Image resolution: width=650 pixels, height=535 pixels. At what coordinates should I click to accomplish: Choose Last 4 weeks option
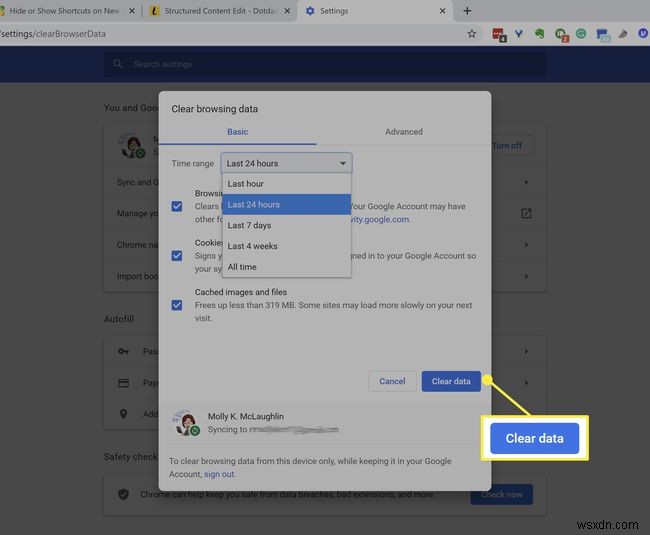286,246
